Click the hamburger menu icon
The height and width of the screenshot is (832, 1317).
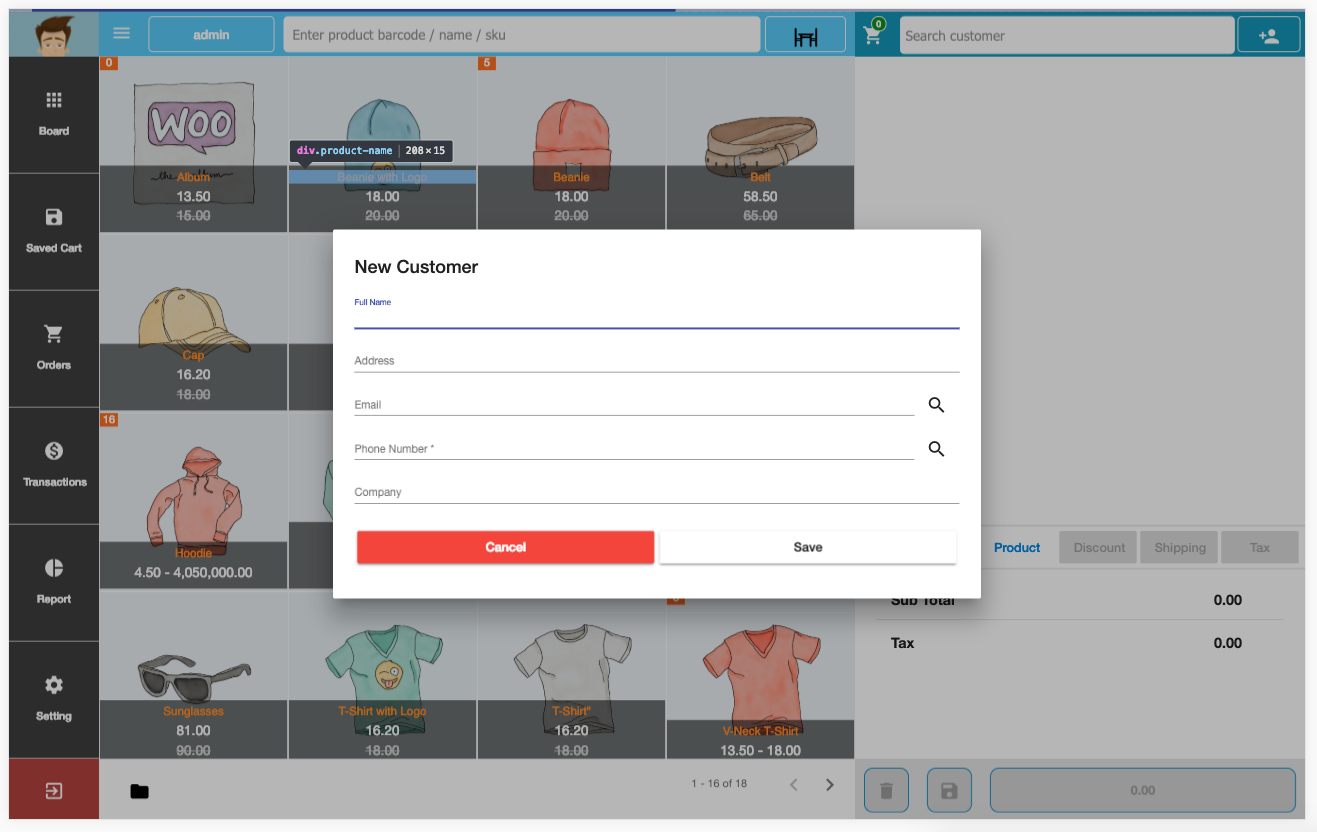pos(122,33)
